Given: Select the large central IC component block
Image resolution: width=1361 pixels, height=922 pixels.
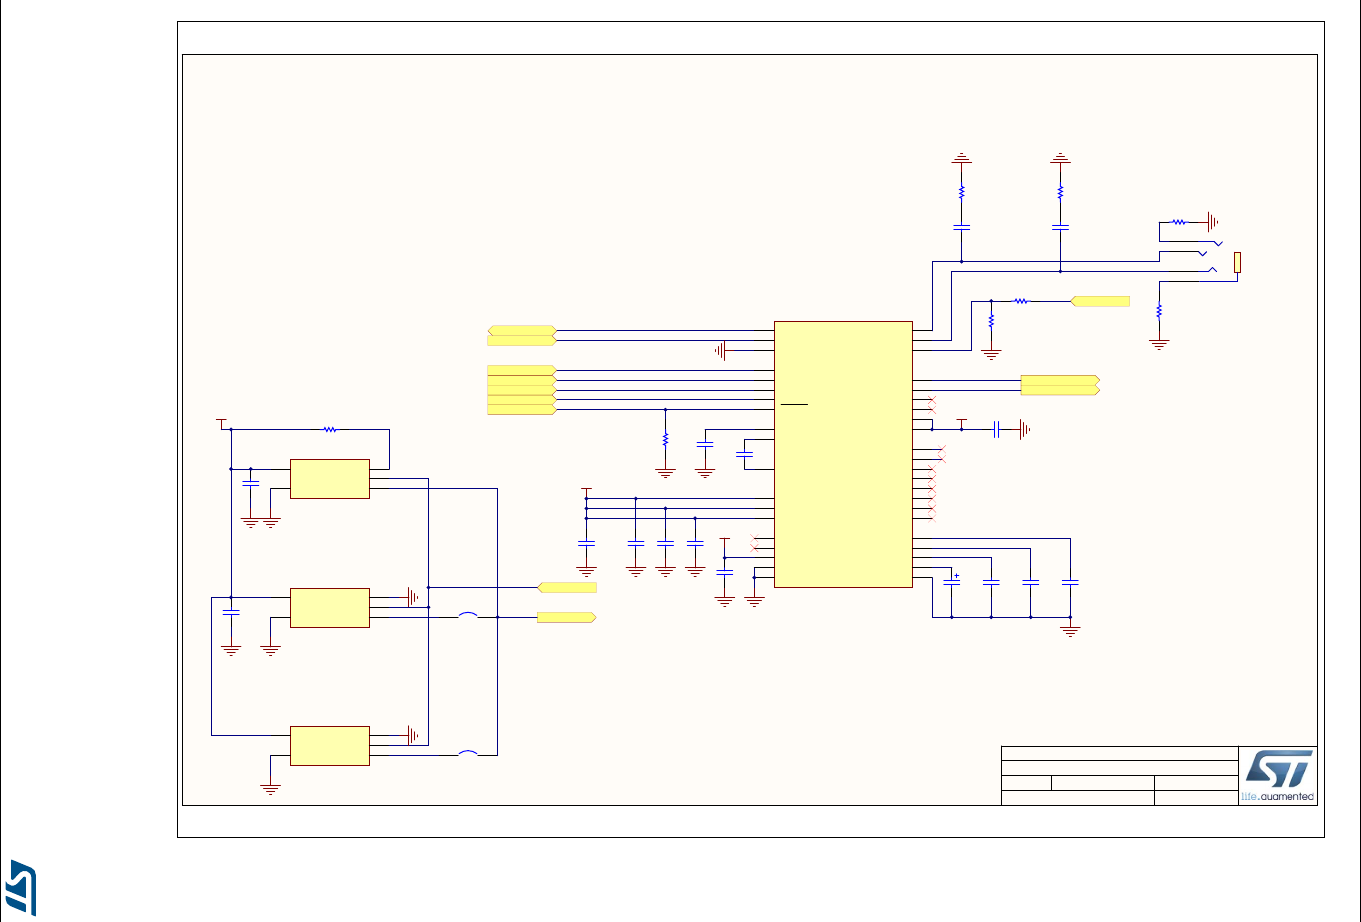Looking at the screenshot, I should coord(843,454).
